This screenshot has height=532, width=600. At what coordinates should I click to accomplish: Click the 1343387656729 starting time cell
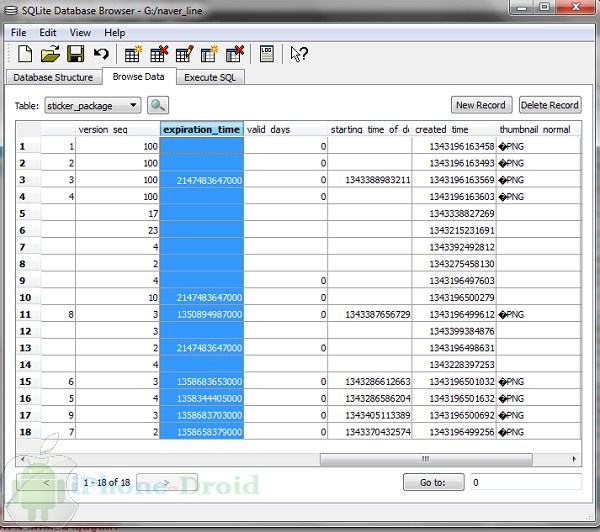tap(370, 315)
